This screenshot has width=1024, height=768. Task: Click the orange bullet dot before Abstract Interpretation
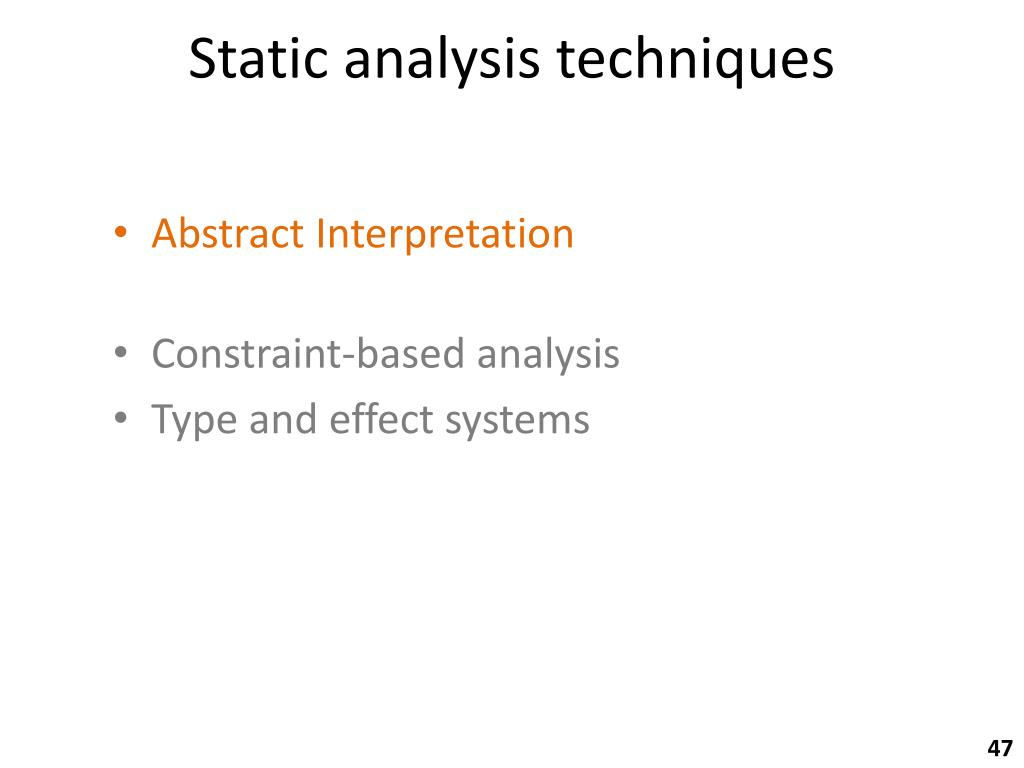point(120,232)
